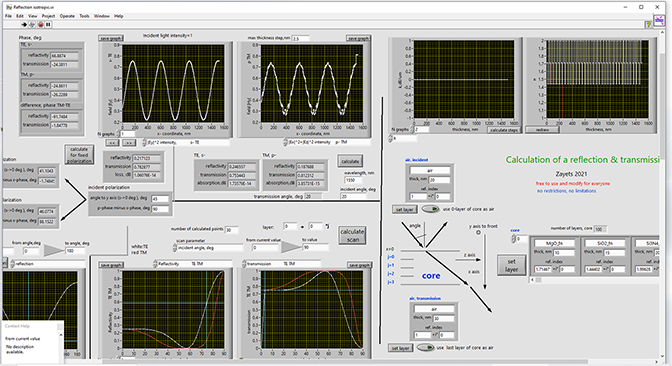
Task: Click the SiO2 layer name field
Action: (x=605, y=243)
